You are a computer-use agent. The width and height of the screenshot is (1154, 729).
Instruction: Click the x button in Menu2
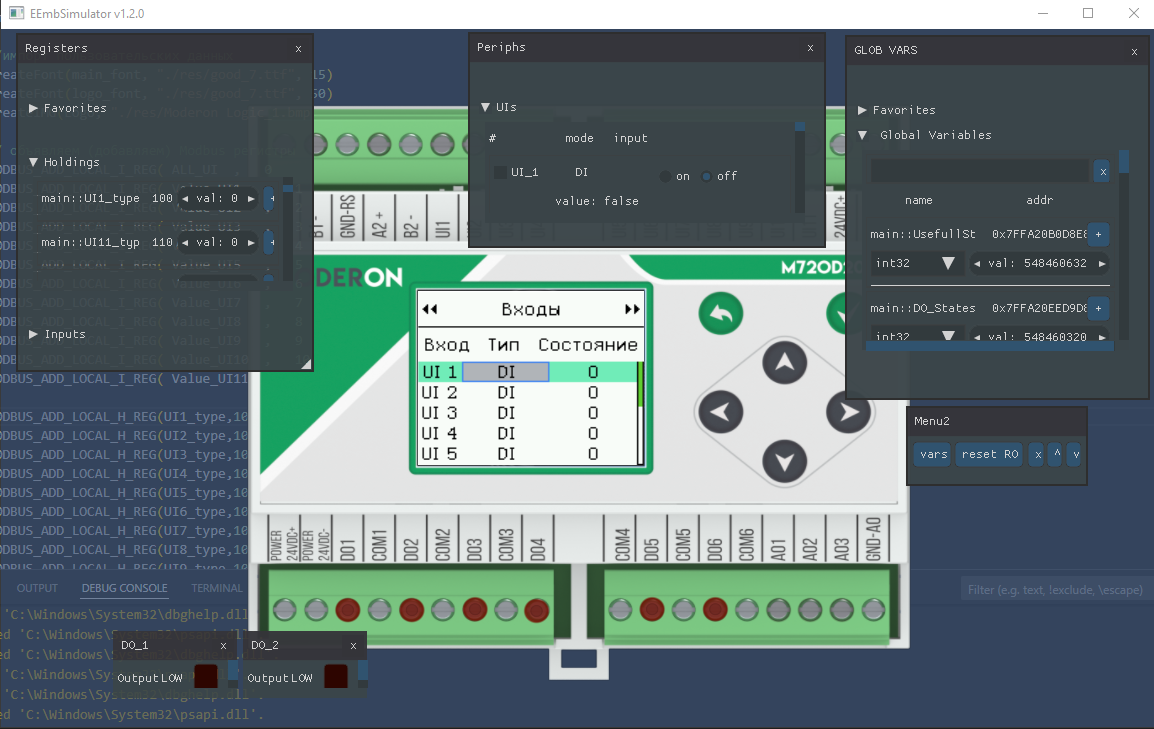click(x=1038, y=455)
